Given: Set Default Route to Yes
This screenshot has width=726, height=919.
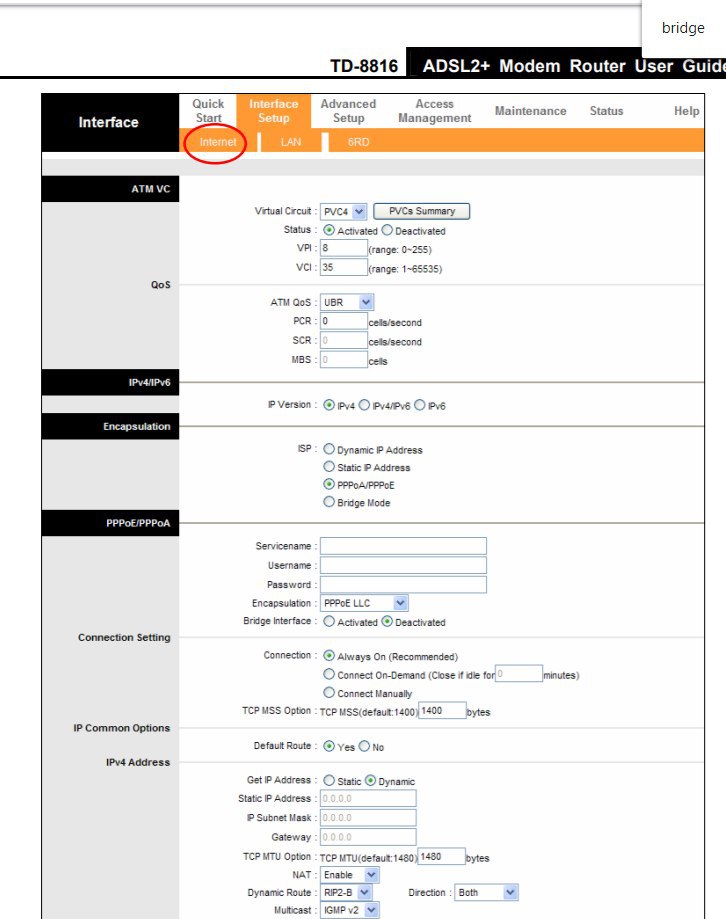Looking at the screenshot, I should click(329, 746).
